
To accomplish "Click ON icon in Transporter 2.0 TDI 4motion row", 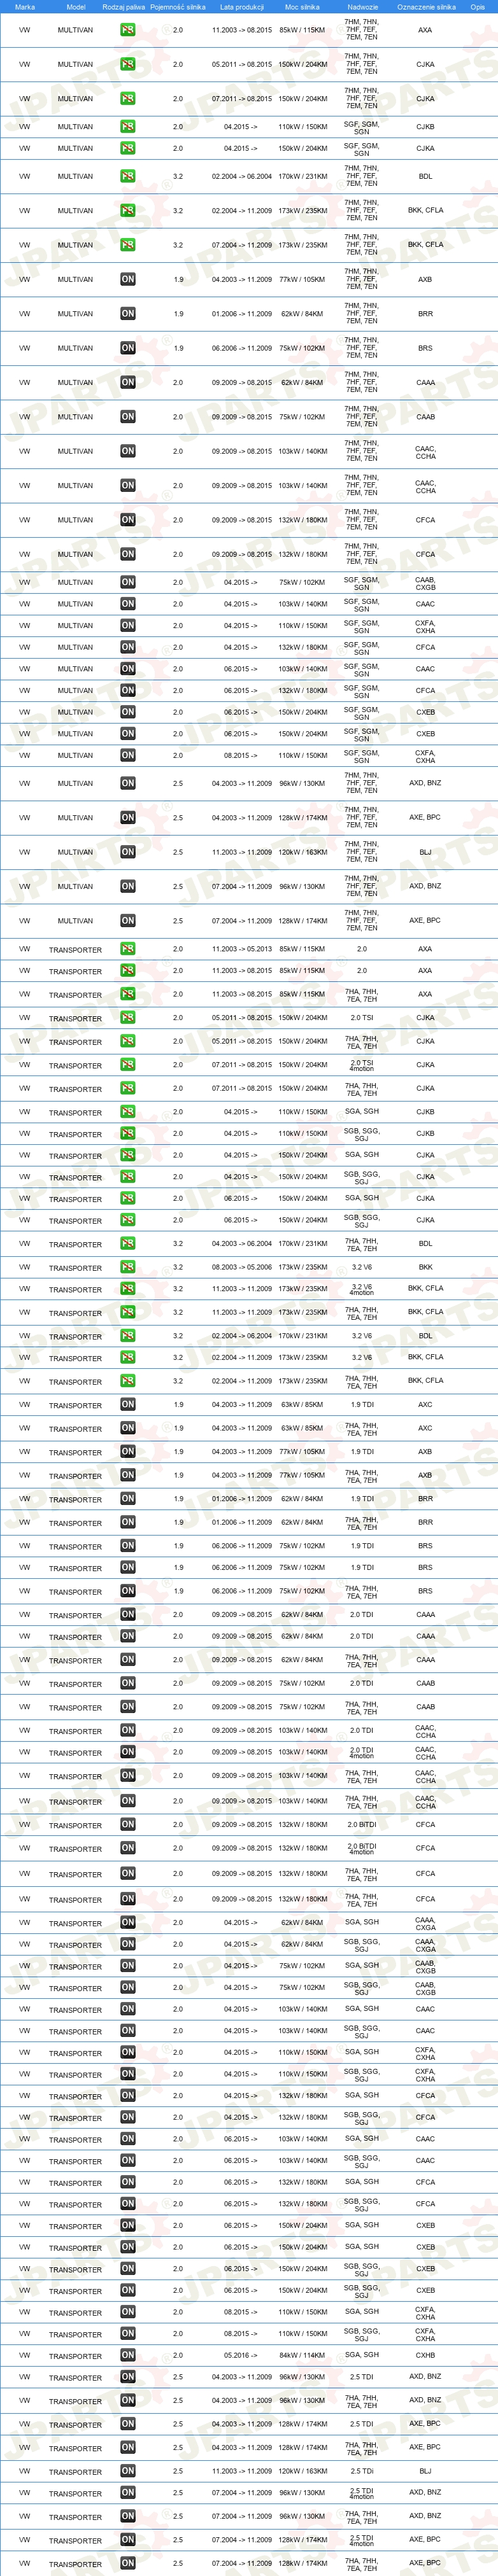I will pyautogui.click(x=128, y=1752).
